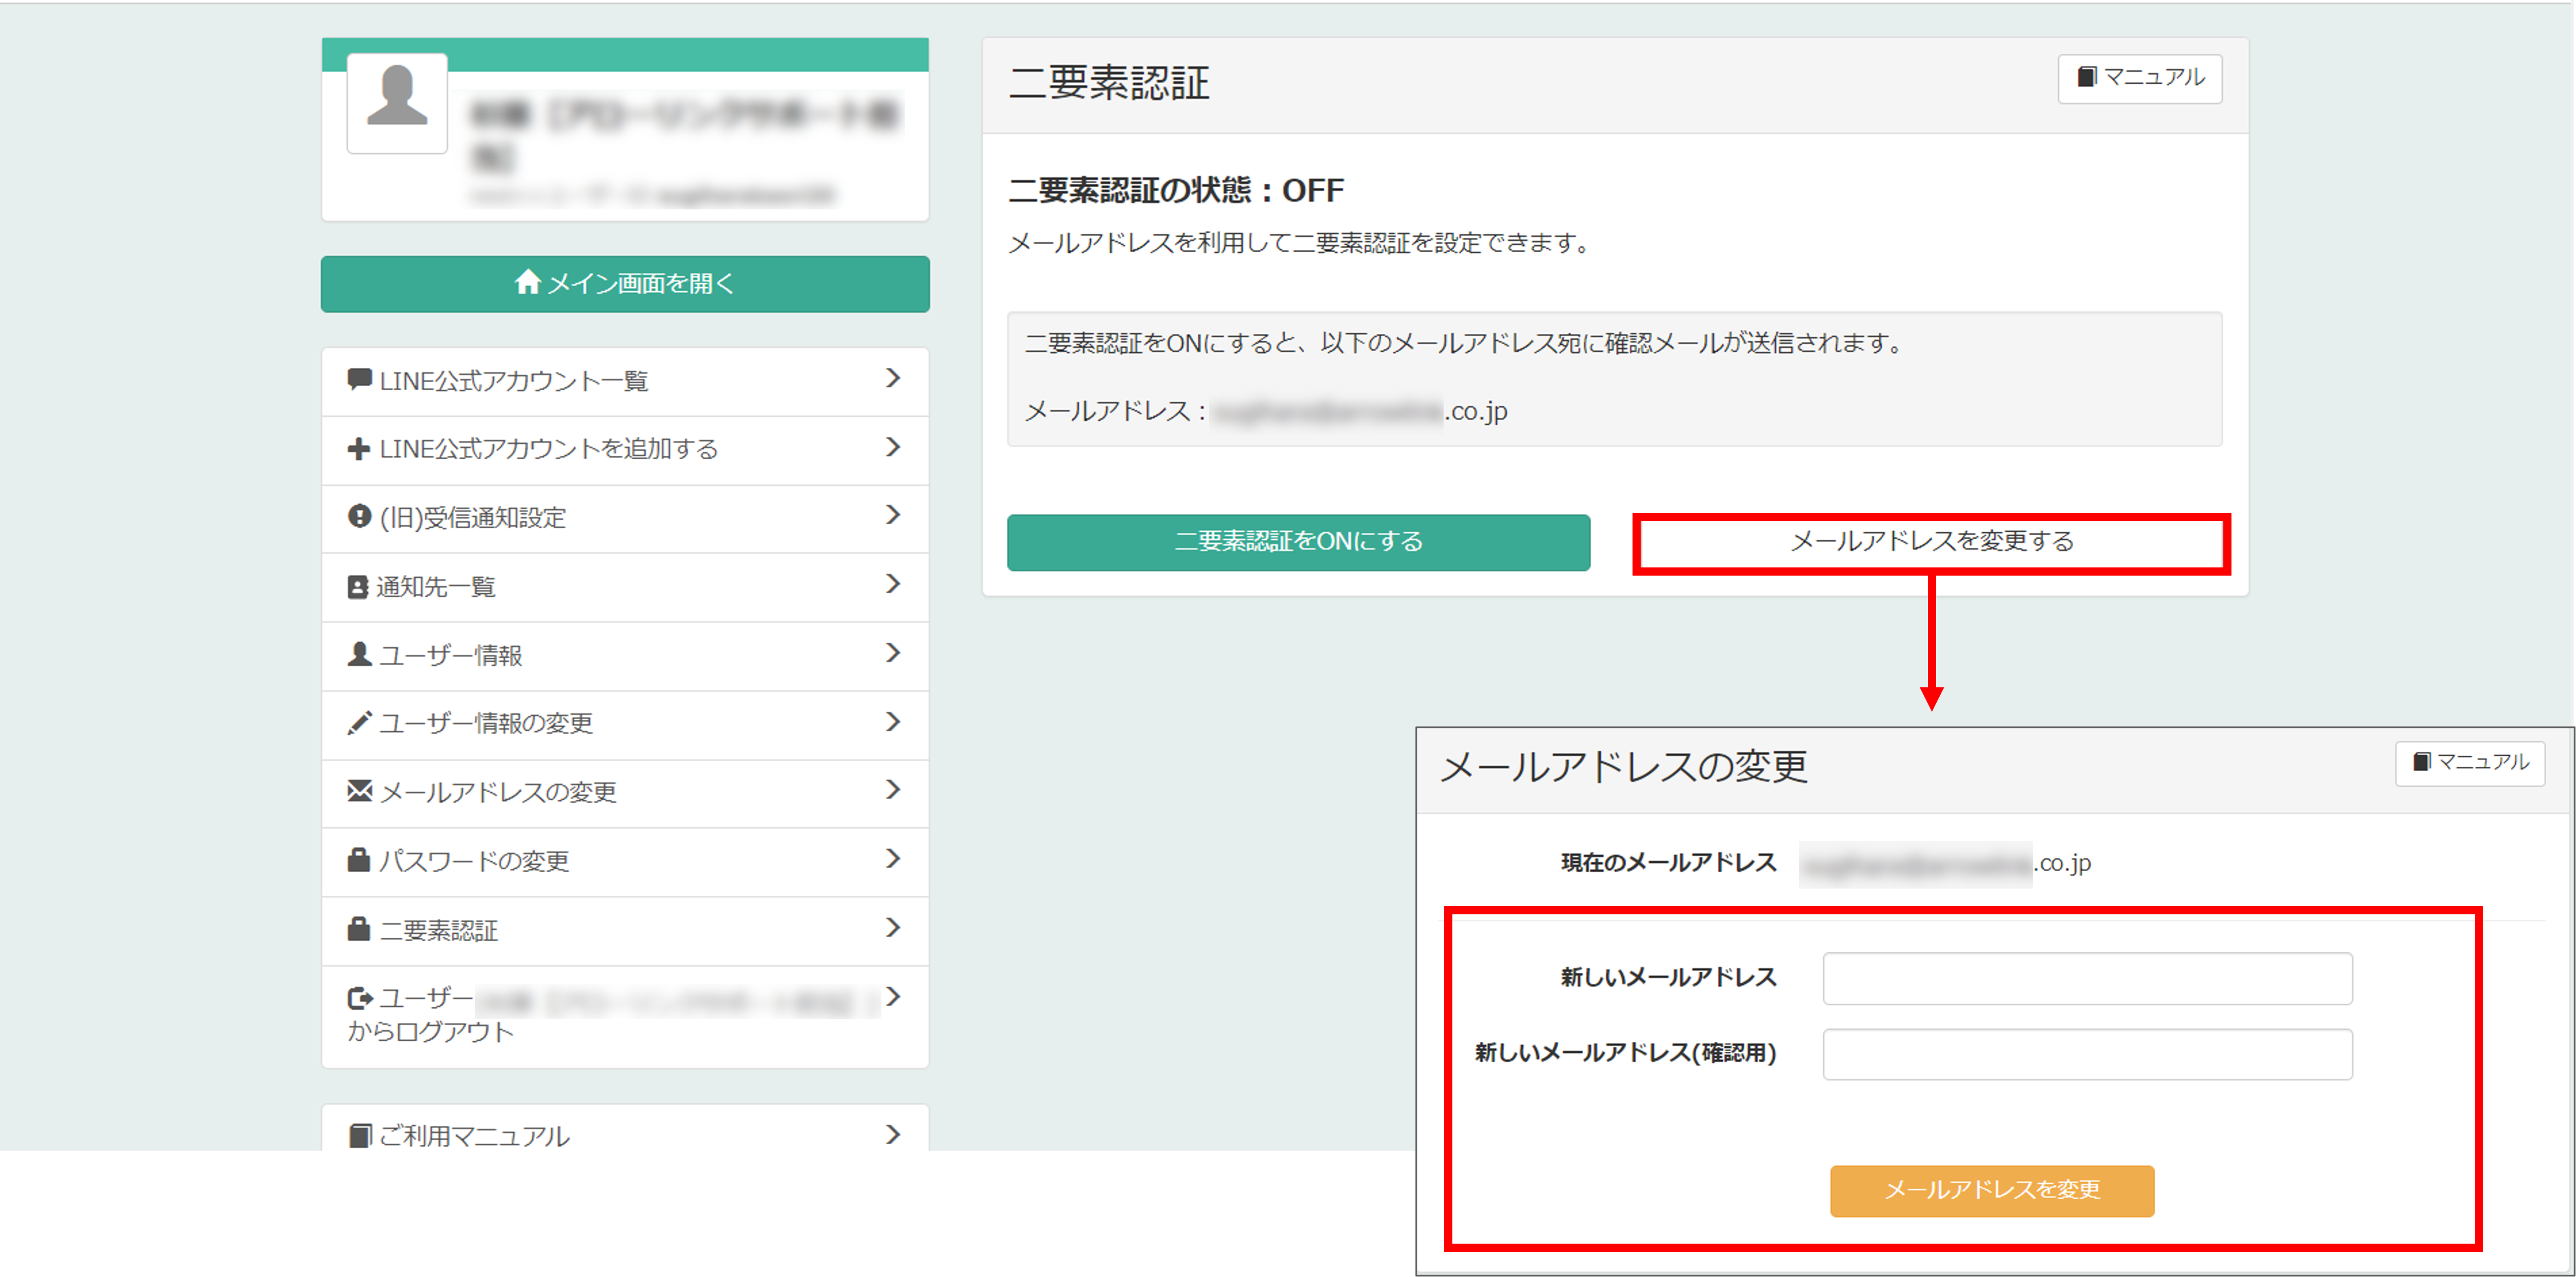Expand the ユーザー情報の変更 chevron
Screen dimensions: 2576x1277
pos(893,722)
